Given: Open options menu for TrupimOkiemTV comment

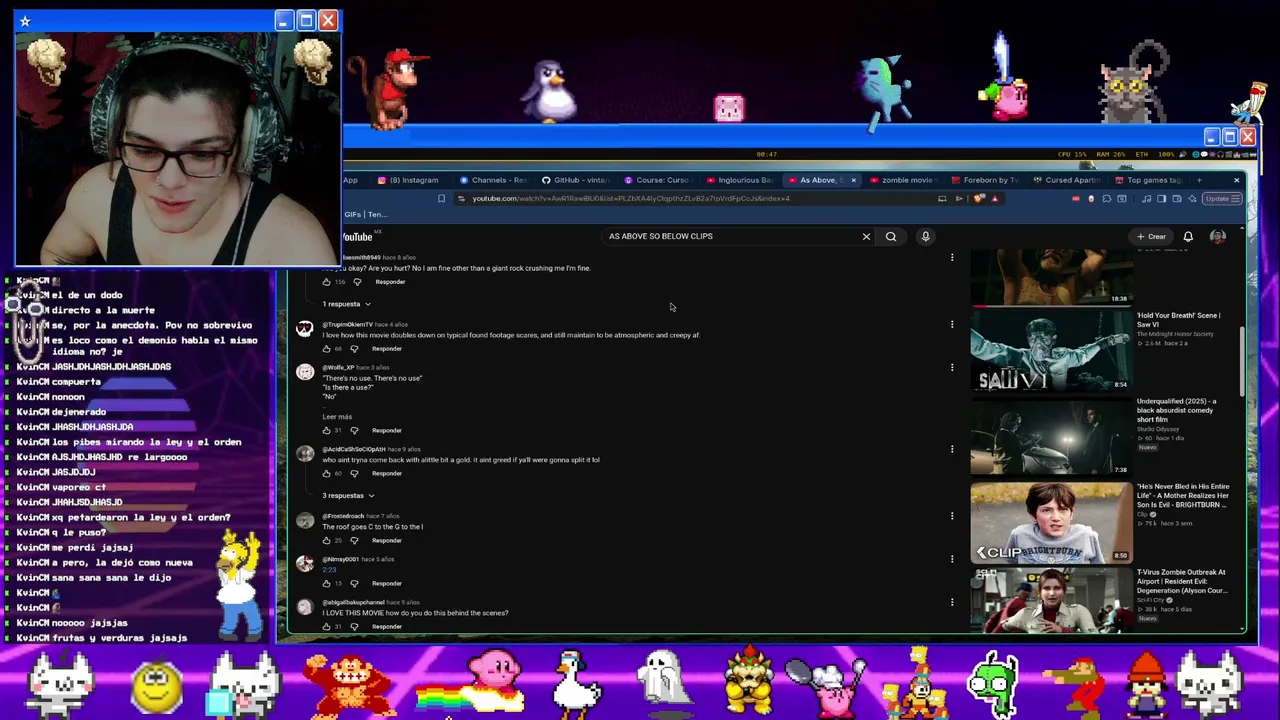Looking at the screenshot, I should [x=952, y=325].
